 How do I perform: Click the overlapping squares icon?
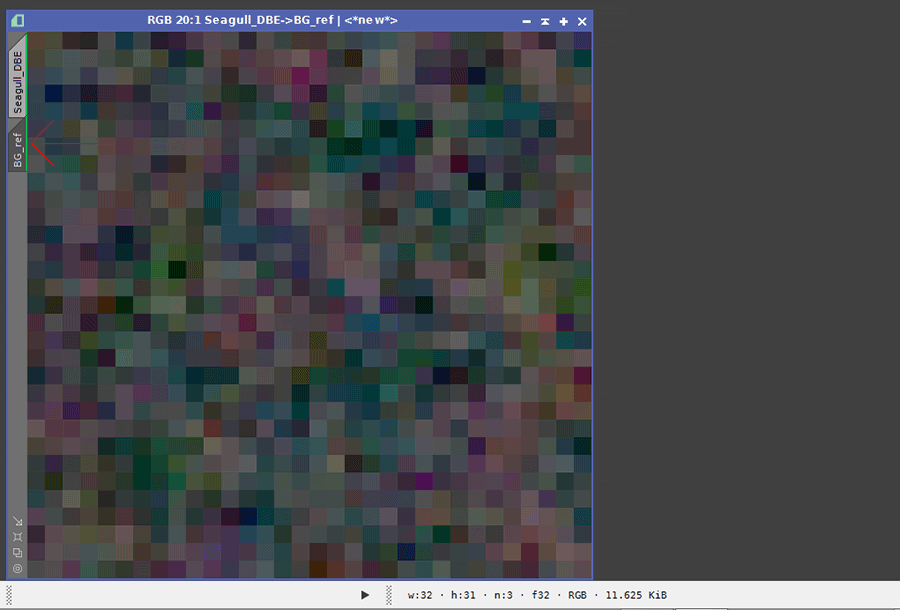tap(17, 552)
